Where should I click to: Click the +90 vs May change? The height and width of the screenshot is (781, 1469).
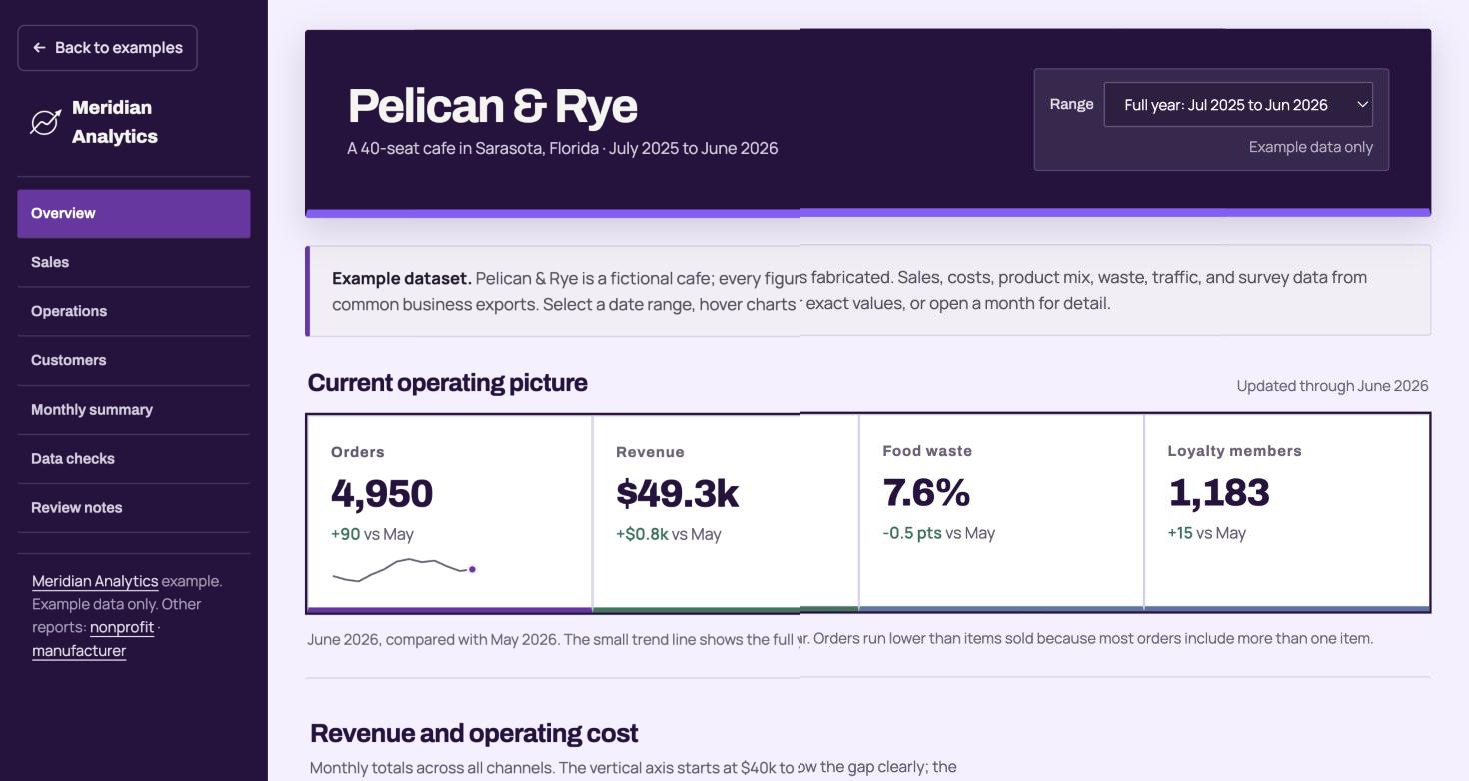tap(372, 534)
